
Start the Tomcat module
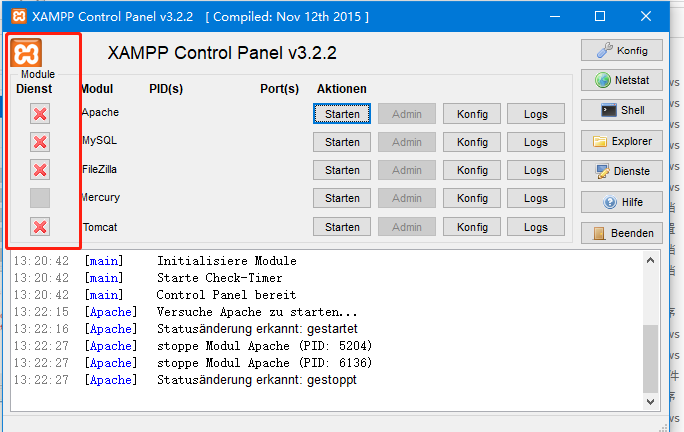pos(342,227)
